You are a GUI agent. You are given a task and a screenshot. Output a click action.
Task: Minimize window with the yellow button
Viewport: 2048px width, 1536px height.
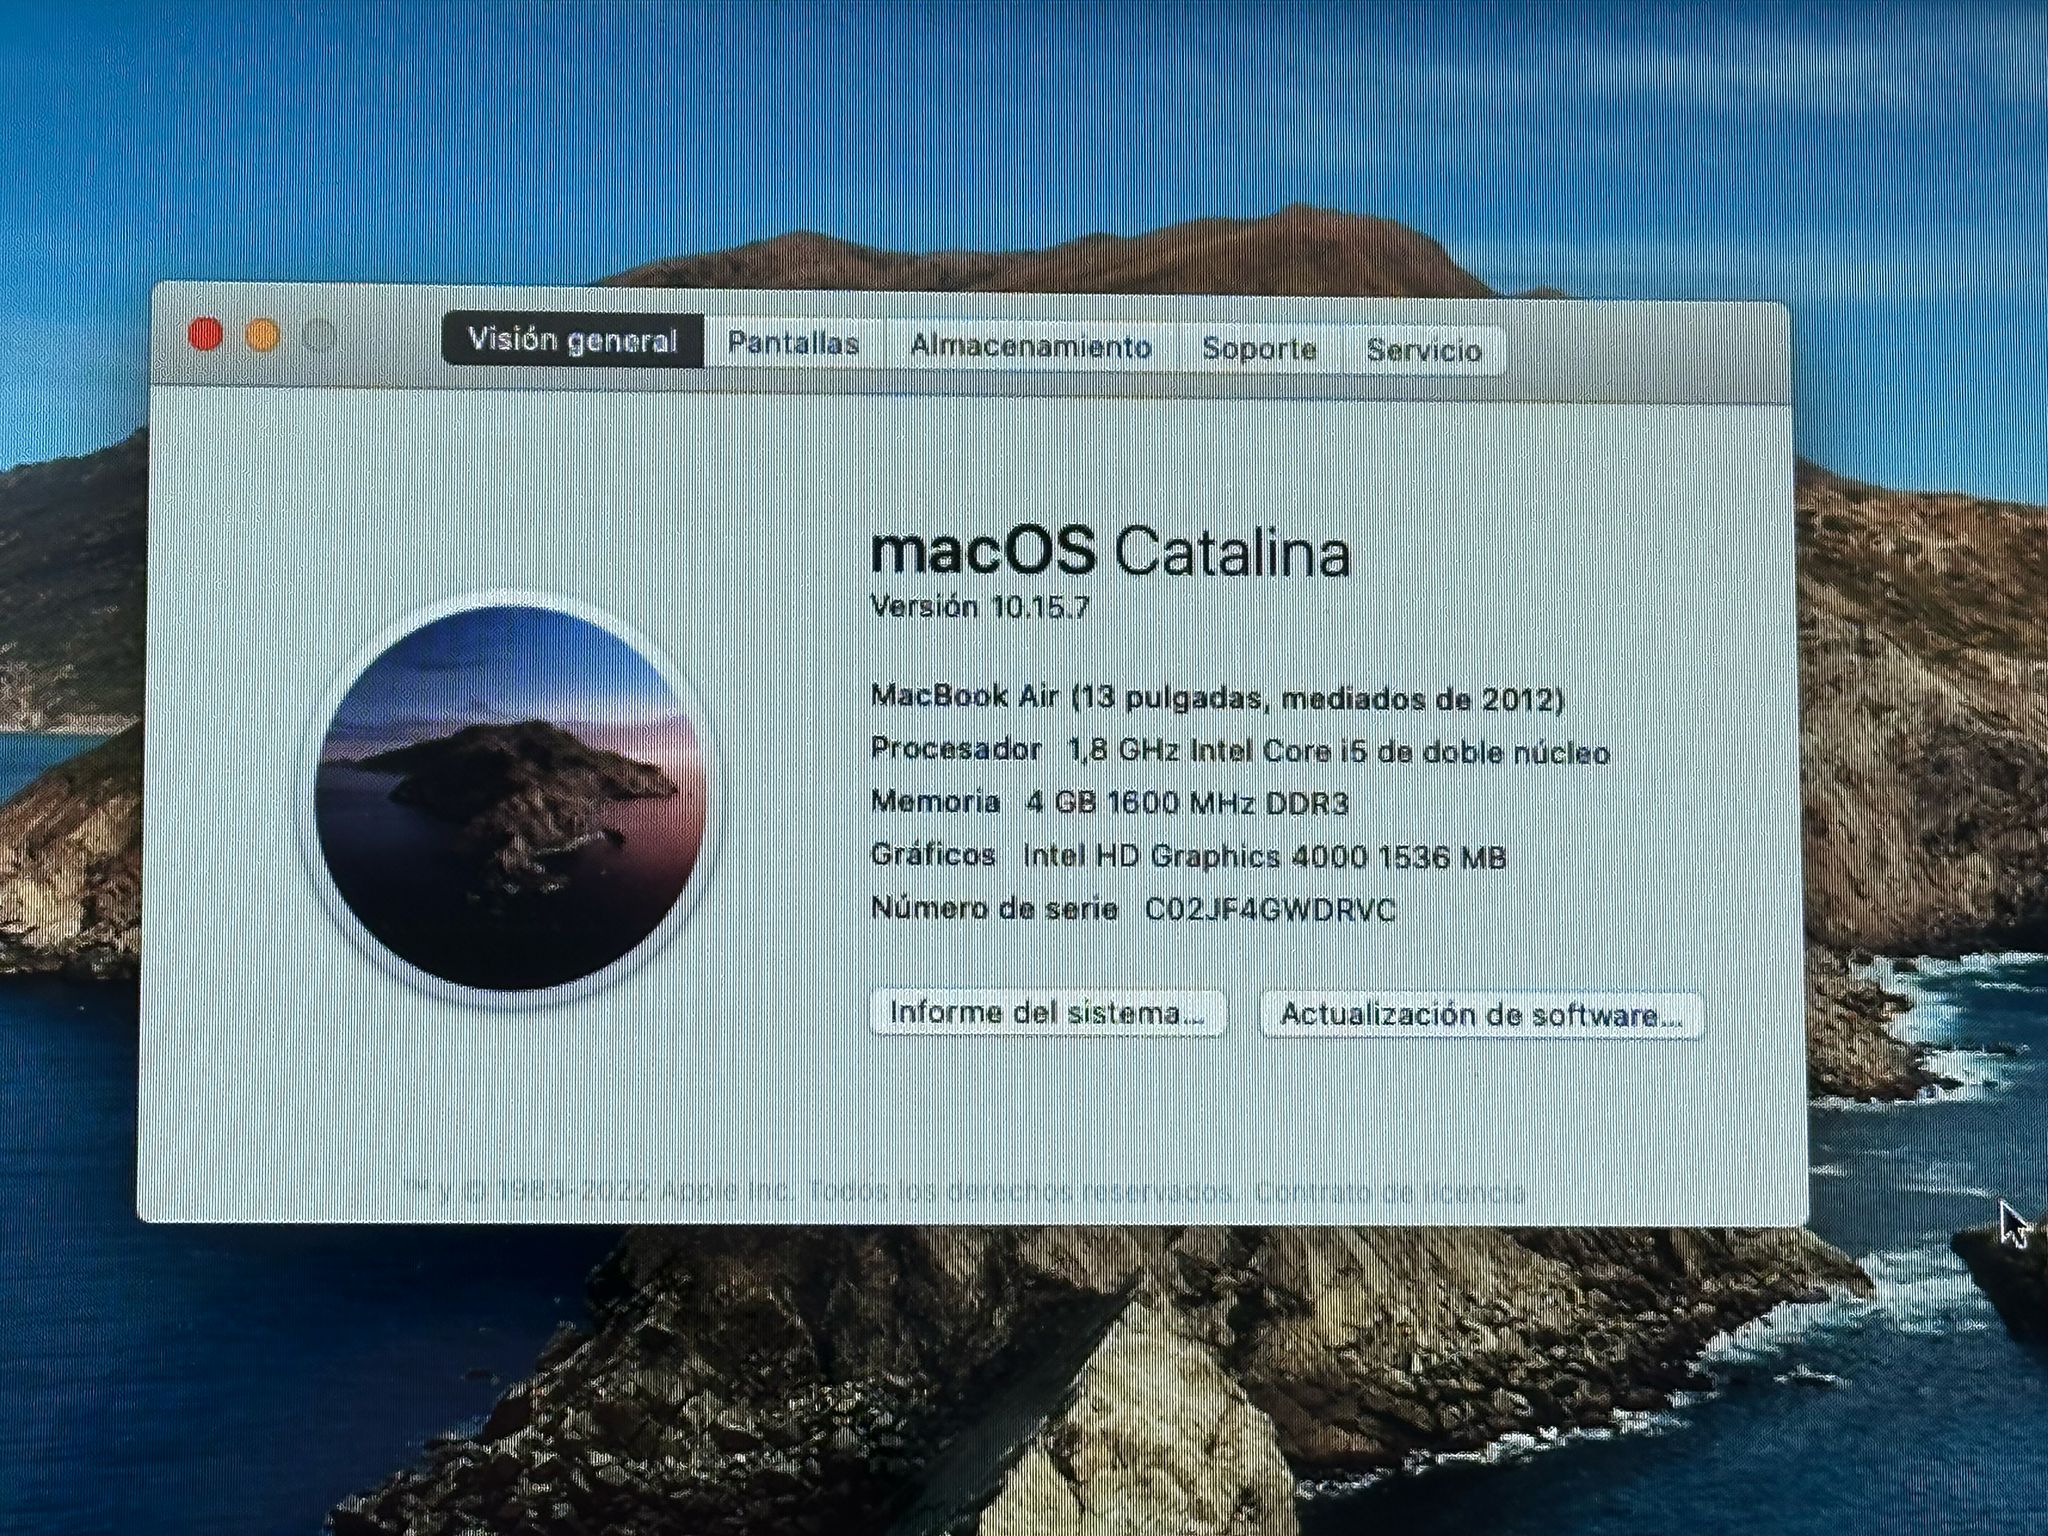(x=262, y=335)
